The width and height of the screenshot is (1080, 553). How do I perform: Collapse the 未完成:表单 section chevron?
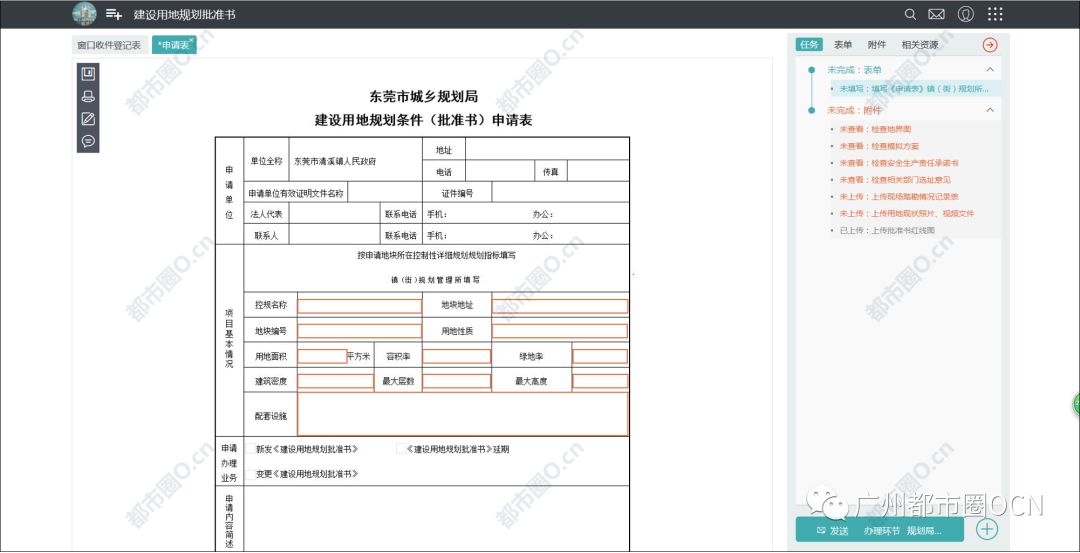[x=990, y=70]
